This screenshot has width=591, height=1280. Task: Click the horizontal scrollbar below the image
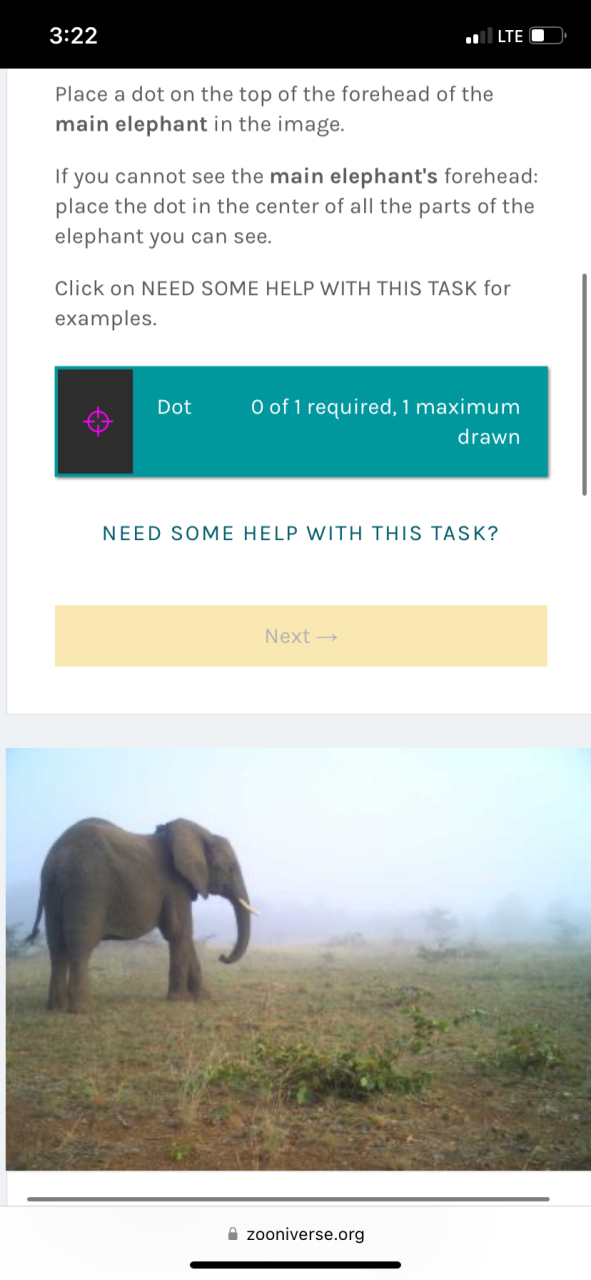pyautogui.click(x=288, y=1198)
